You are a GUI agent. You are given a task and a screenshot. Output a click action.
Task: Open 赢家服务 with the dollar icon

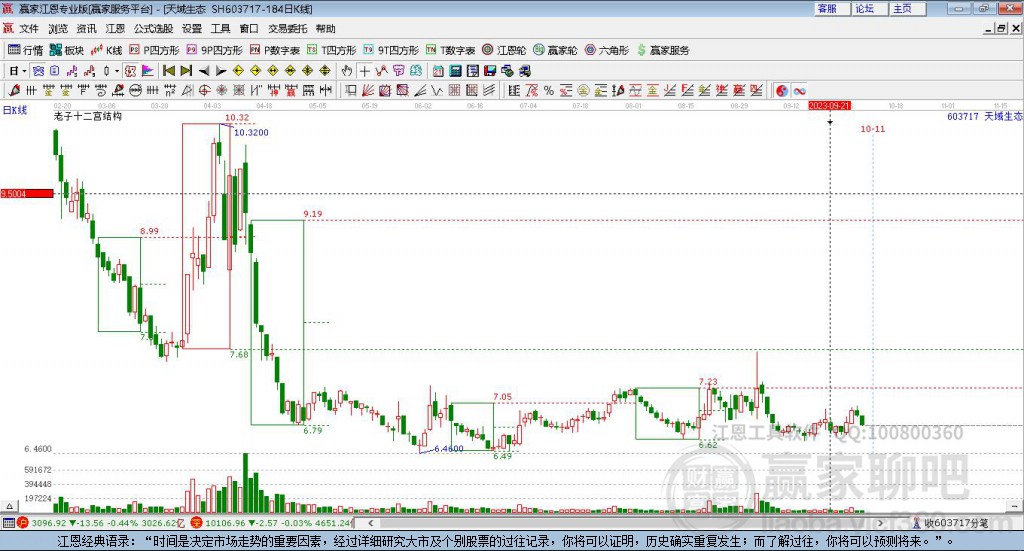click(663, 50)
